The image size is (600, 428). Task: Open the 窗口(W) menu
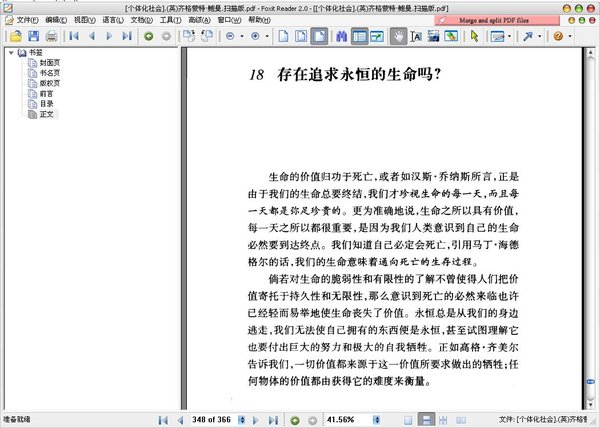[x=229, y=20]
